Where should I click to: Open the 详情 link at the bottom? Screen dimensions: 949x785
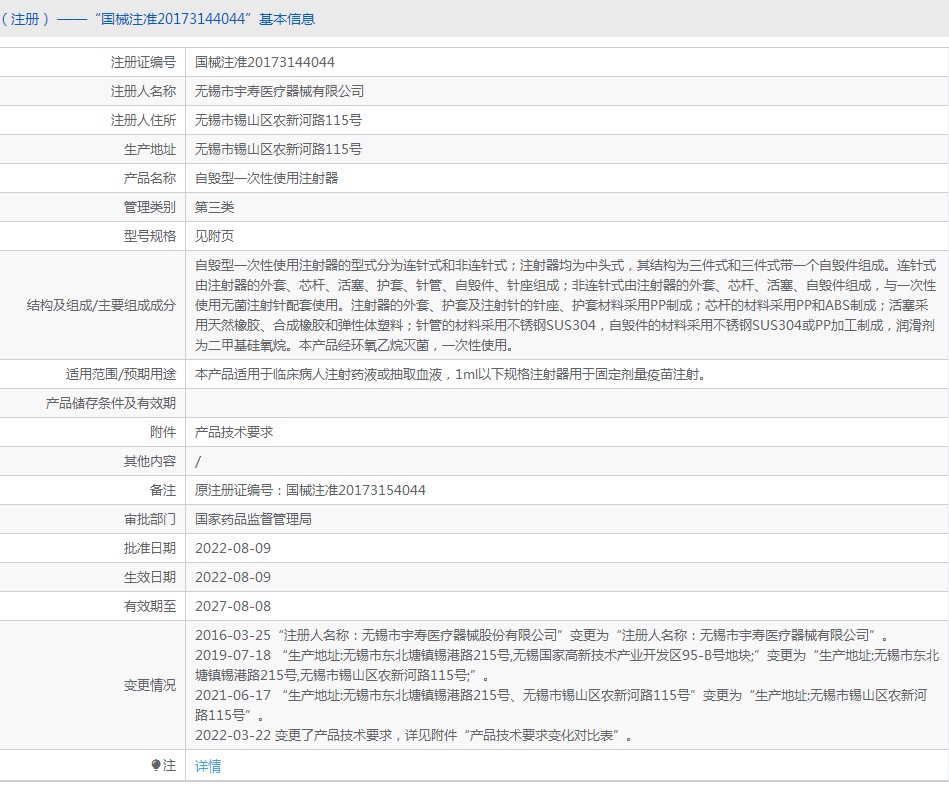point(208,766)
